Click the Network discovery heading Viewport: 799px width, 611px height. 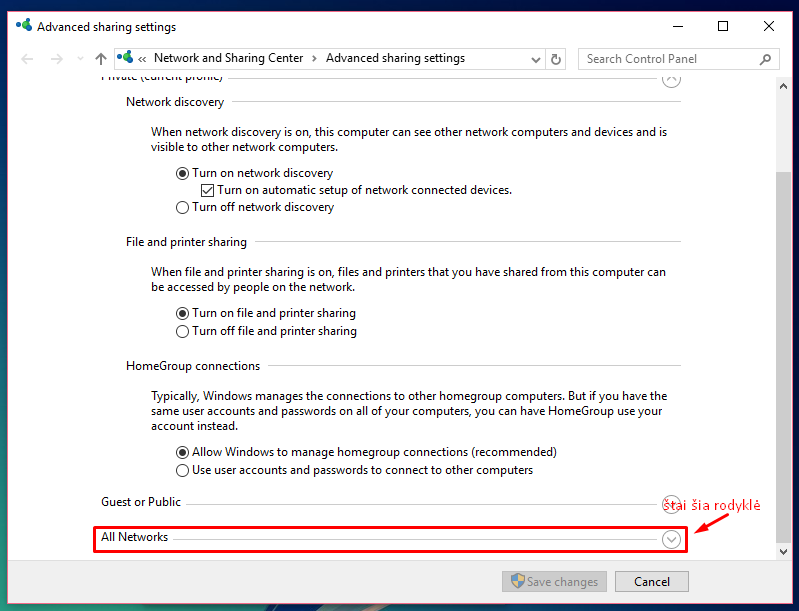click(x=175, y=102)
